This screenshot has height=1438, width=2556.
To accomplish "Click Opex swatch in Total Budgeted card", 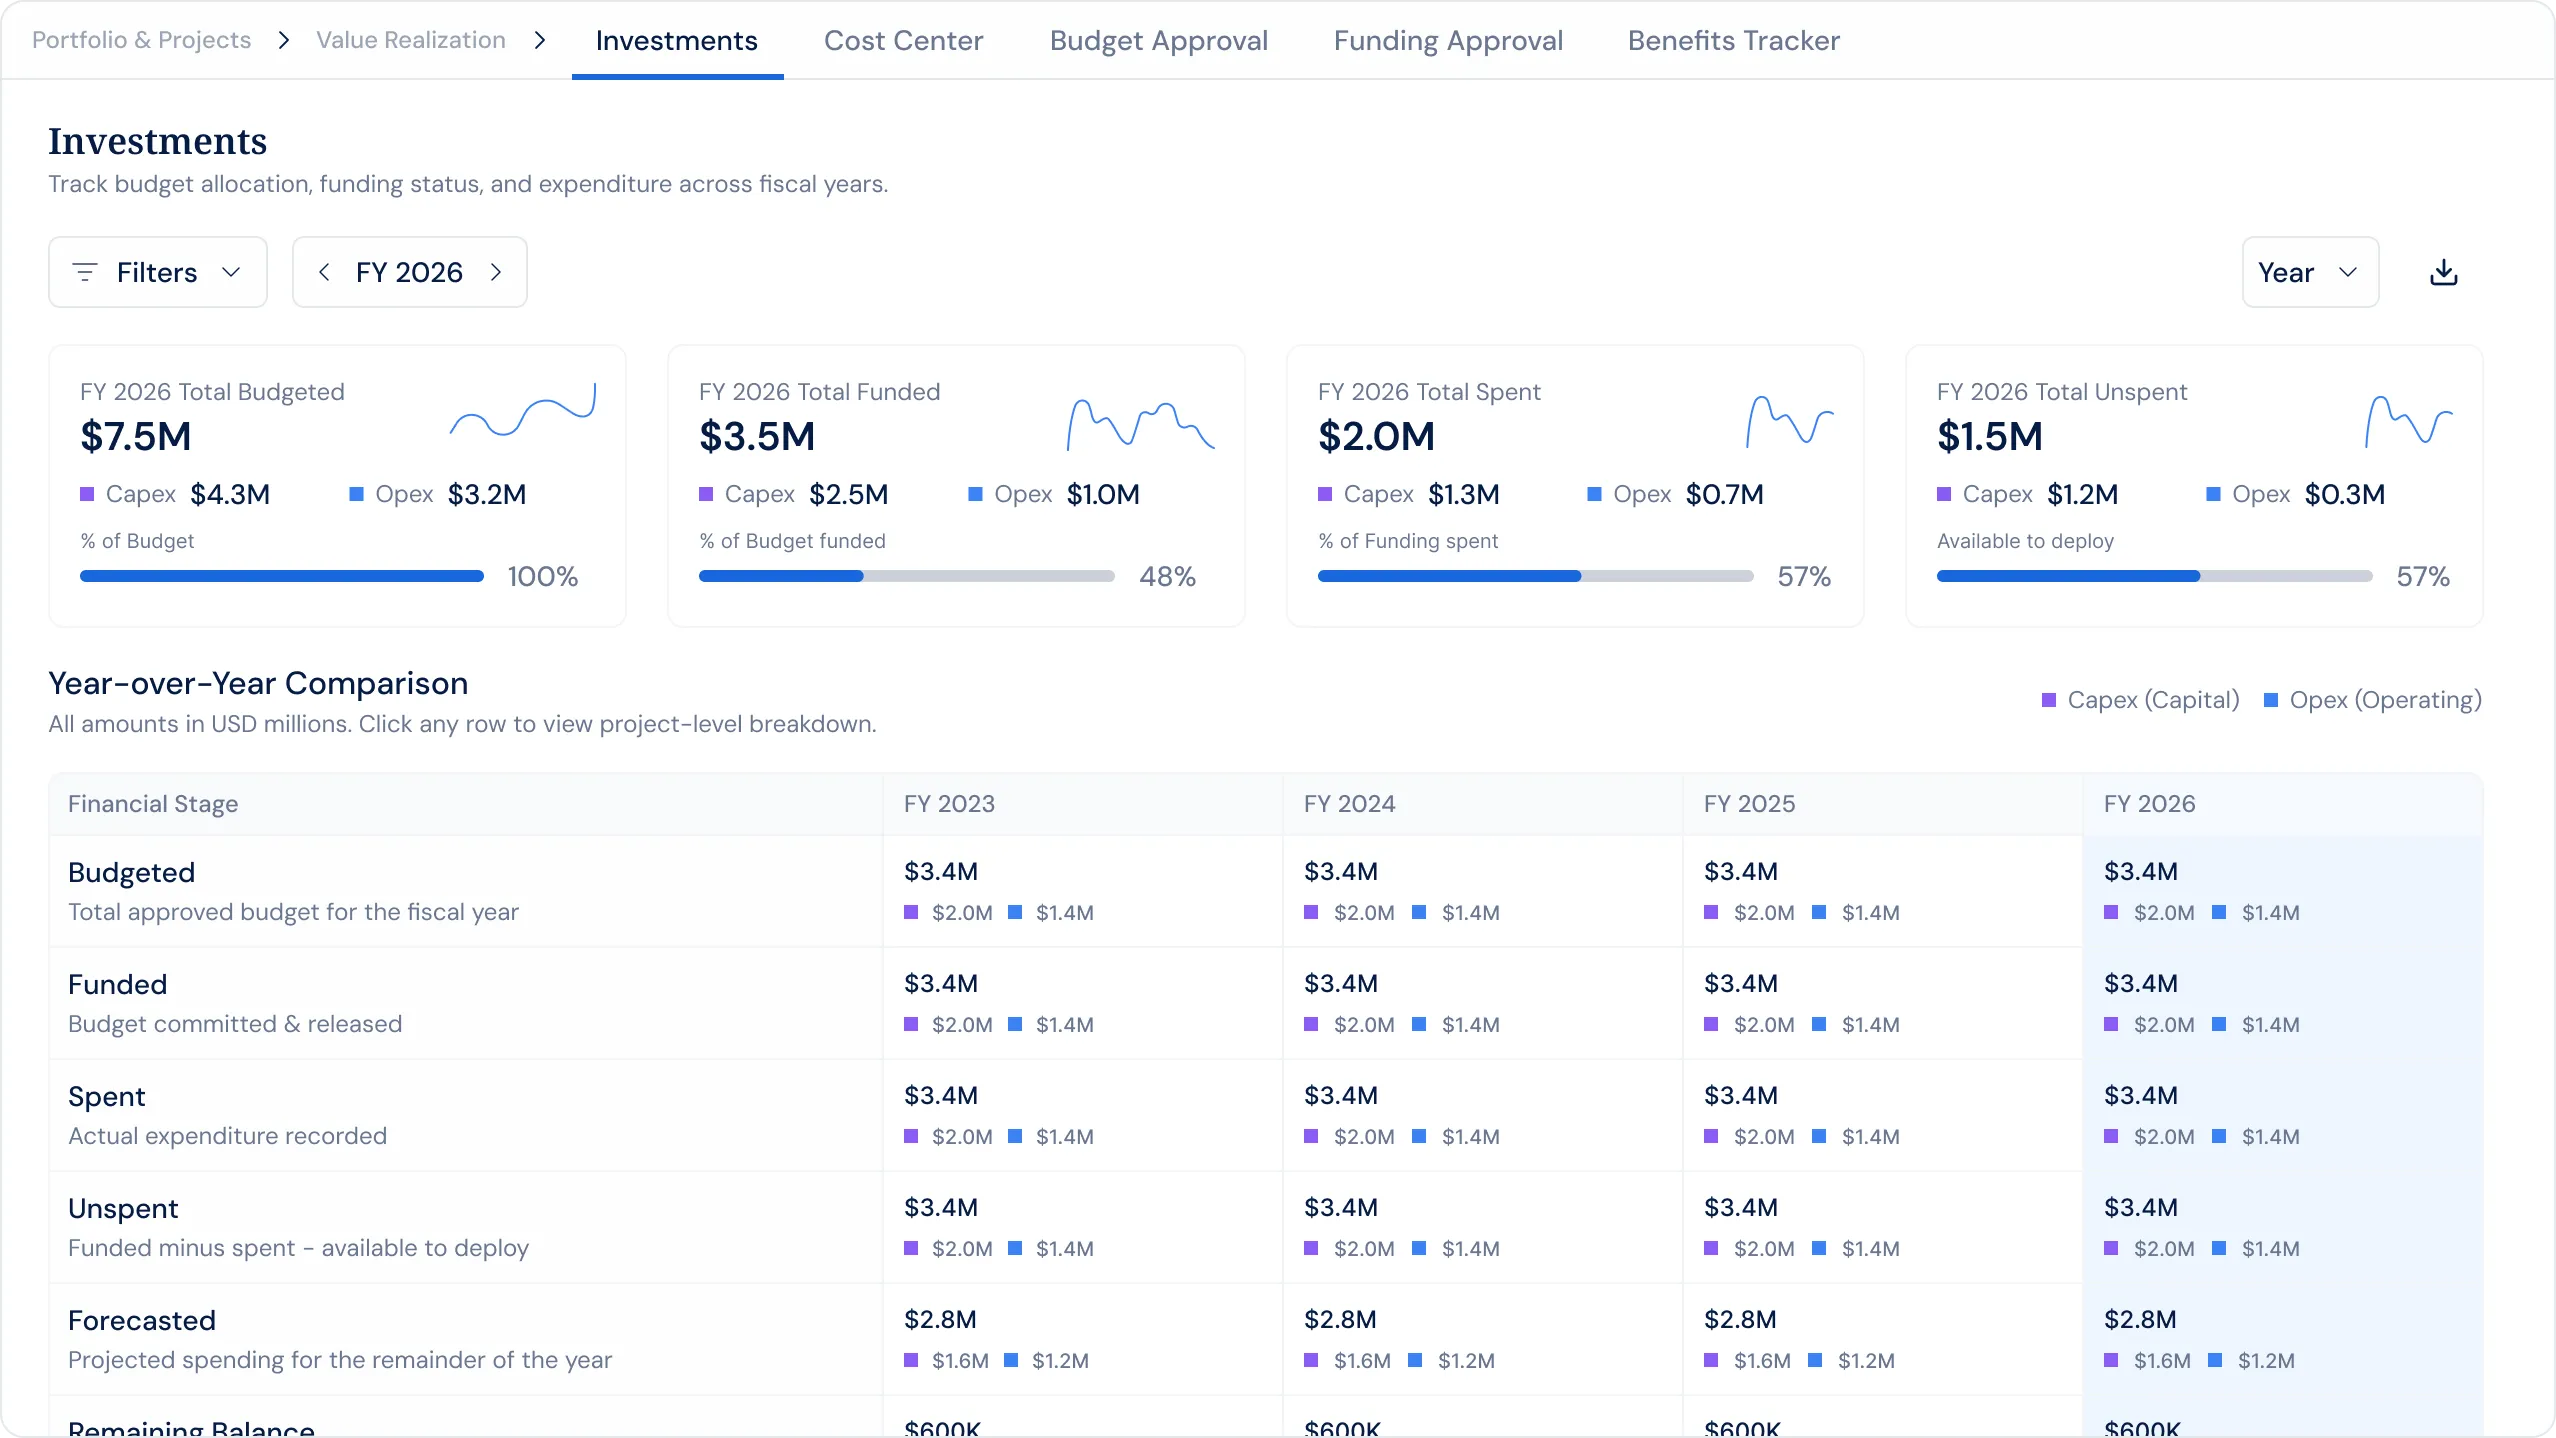I will coord(356,494).
